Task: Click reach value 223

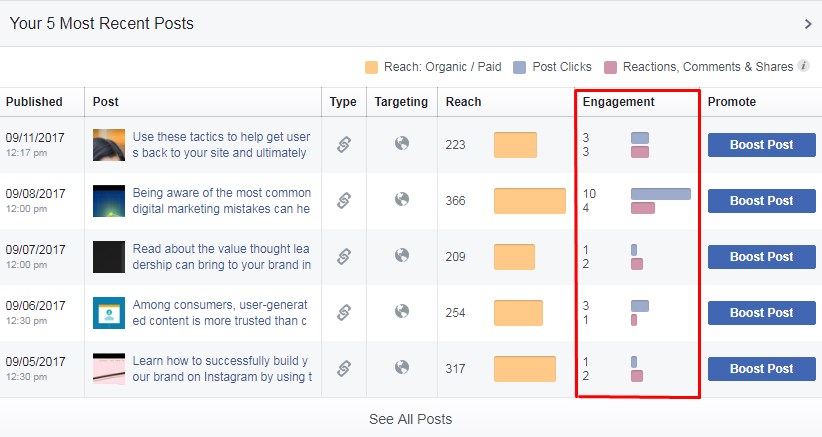Action: [x=456, y=145]
